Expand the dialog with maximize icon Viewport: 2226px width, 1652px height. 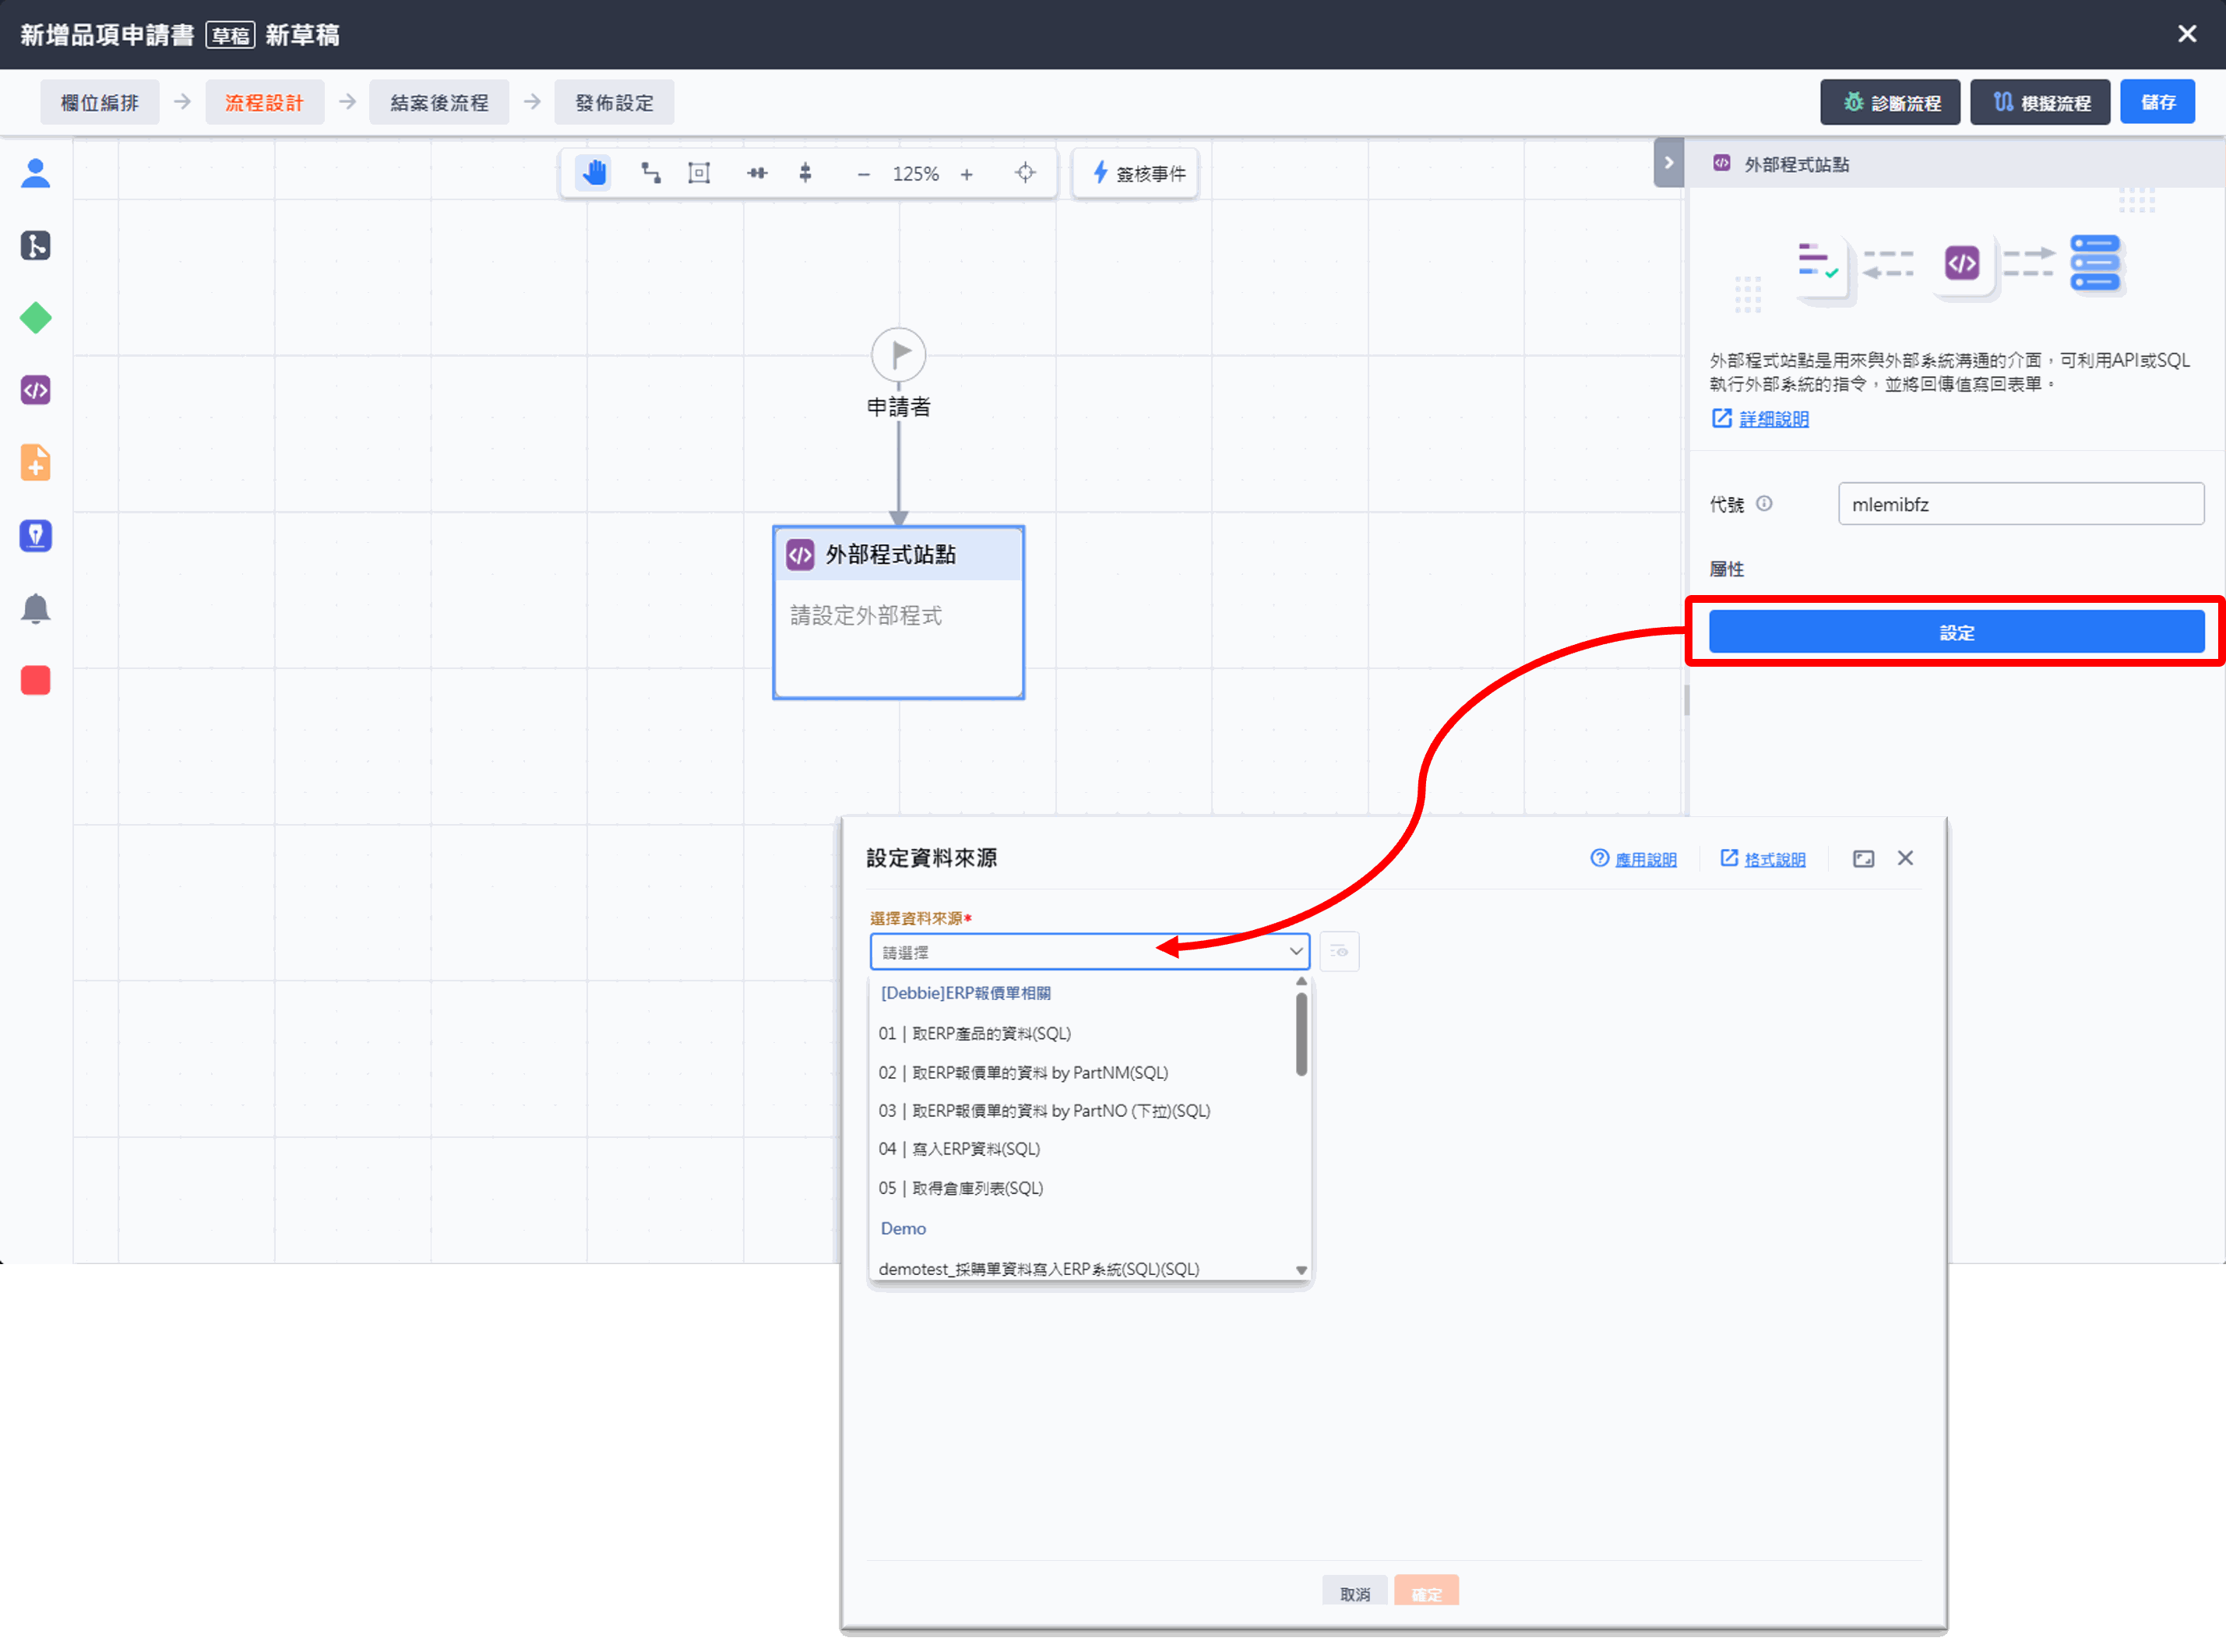click(x=1863, y=859)
